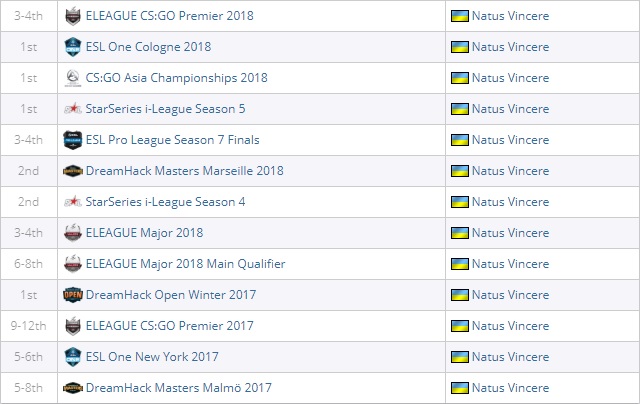Screen dimensions: 641x404
Task: Open the CS:GO Asia Championships 2018 link
Action: [x=177, y=78]
